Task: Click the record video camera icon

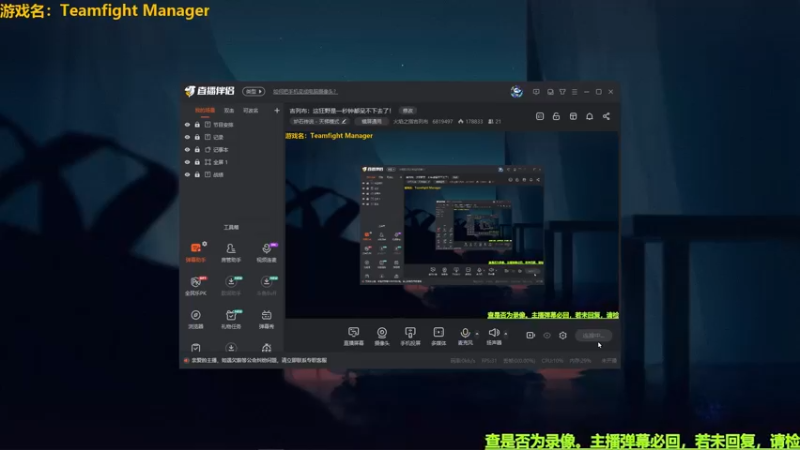Action: pyautogui.click(x=531, y=335)
